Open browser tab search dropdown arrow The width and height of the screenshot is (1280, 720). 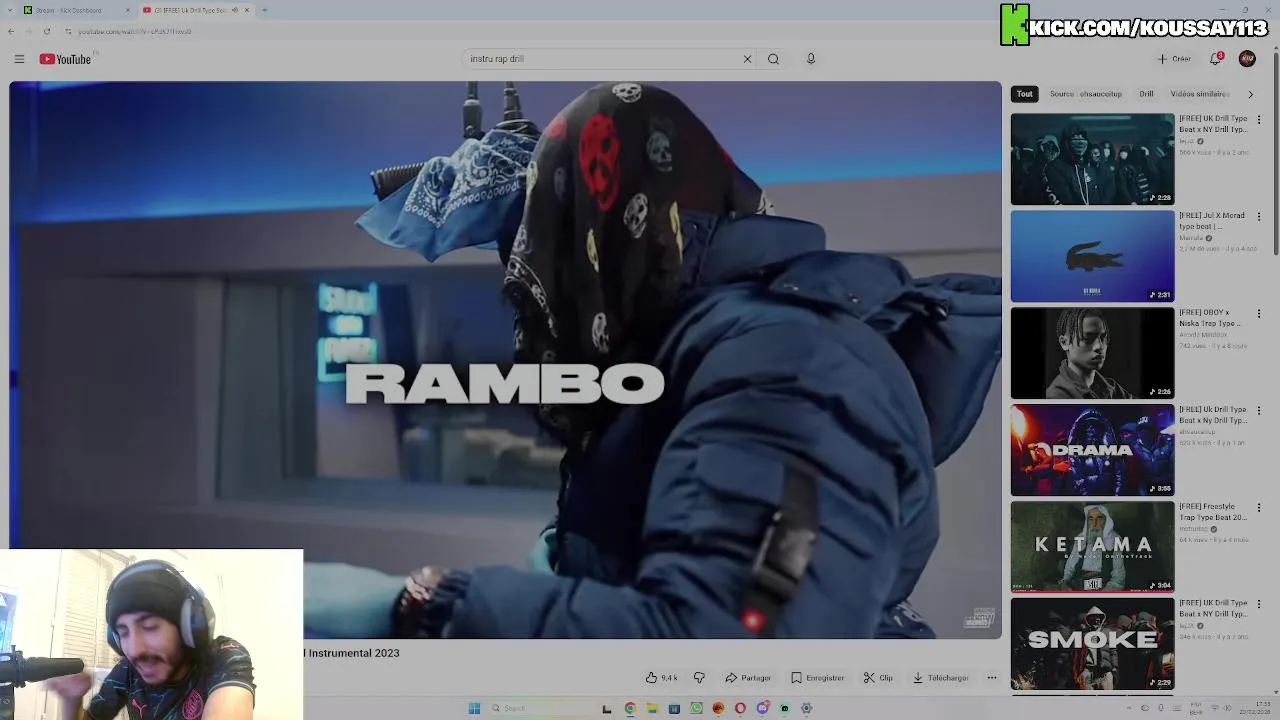[x=11, y=10]
